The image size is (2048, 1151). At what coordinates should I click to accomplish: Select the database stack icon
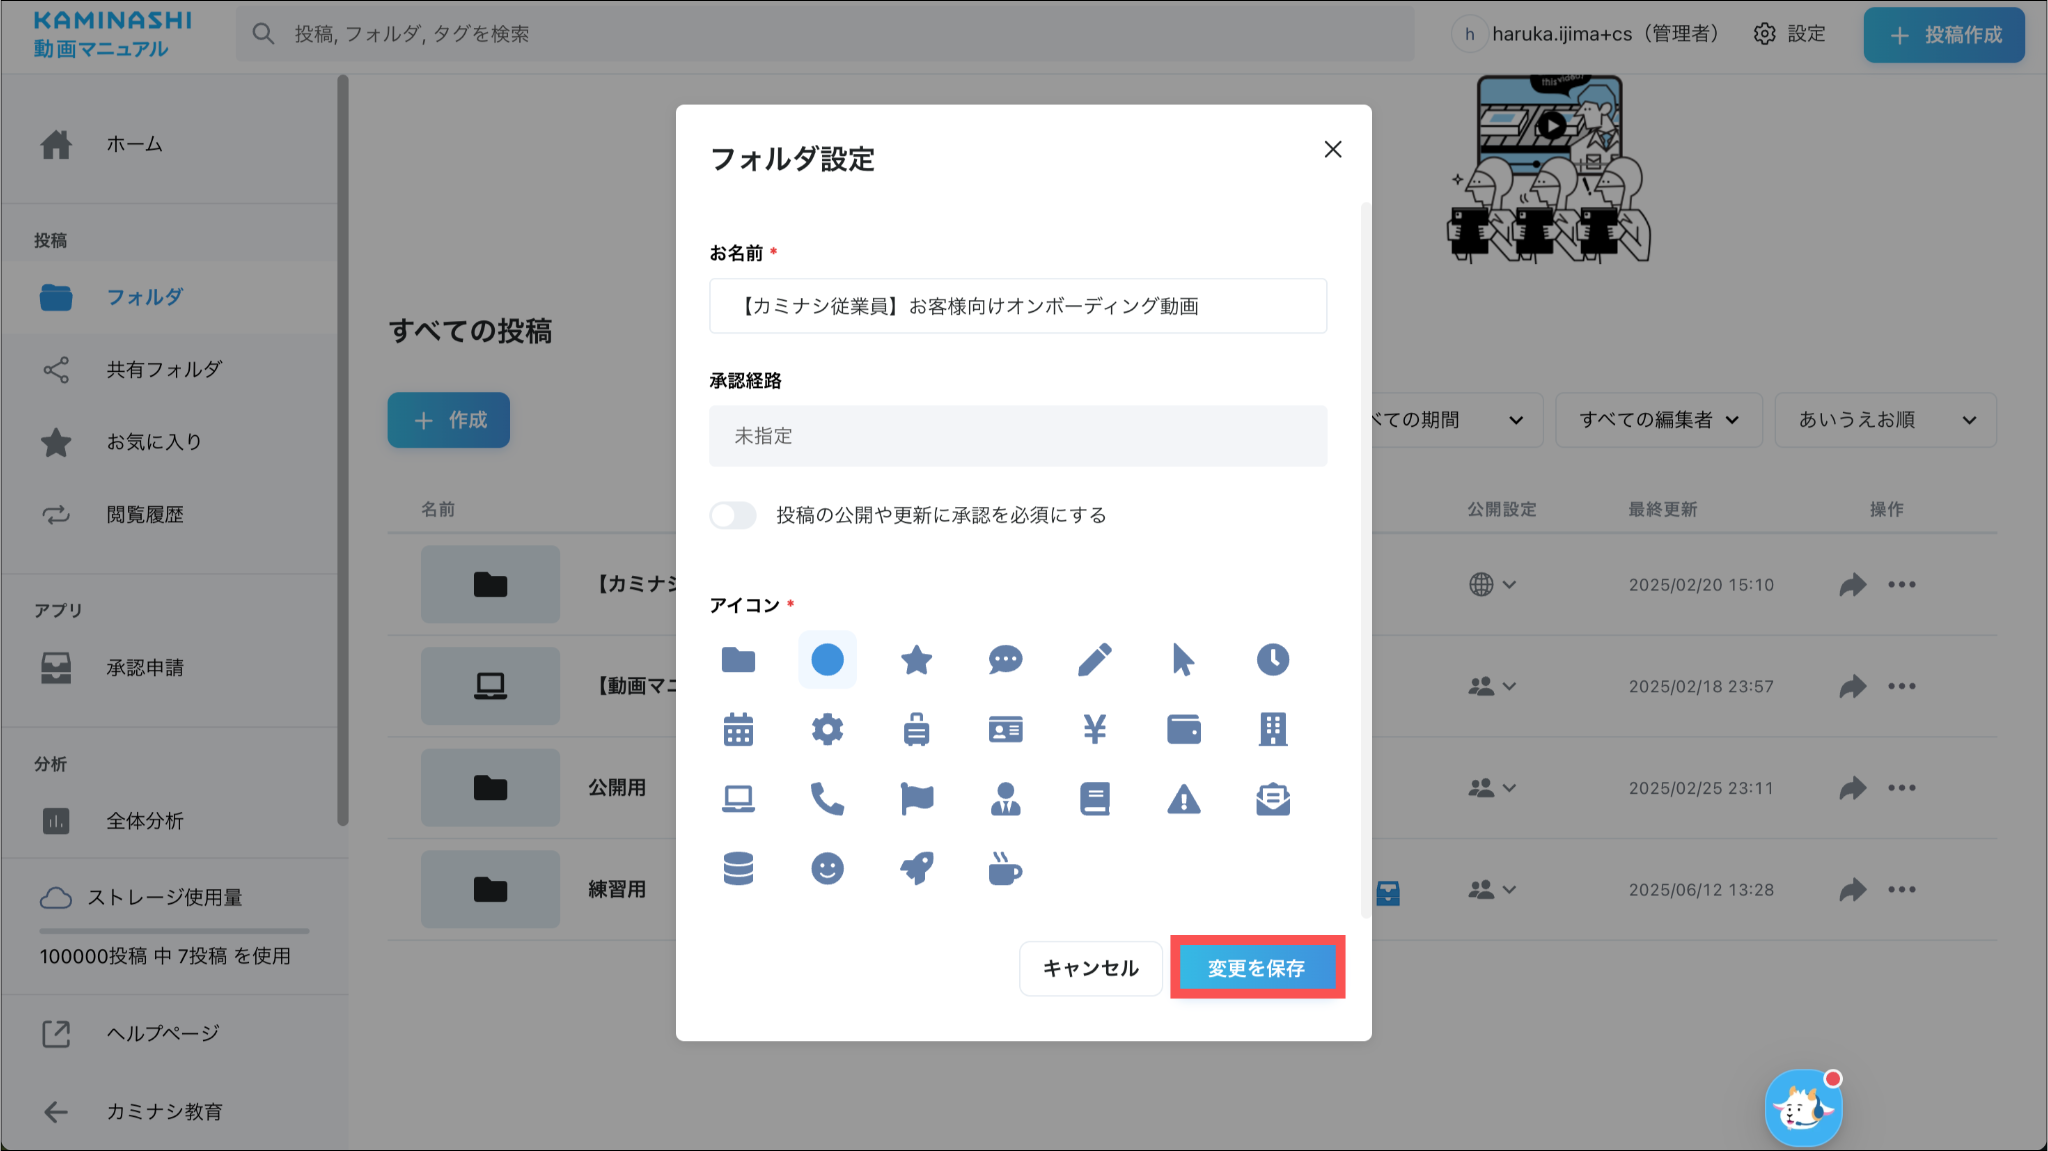tap(738, 868)
